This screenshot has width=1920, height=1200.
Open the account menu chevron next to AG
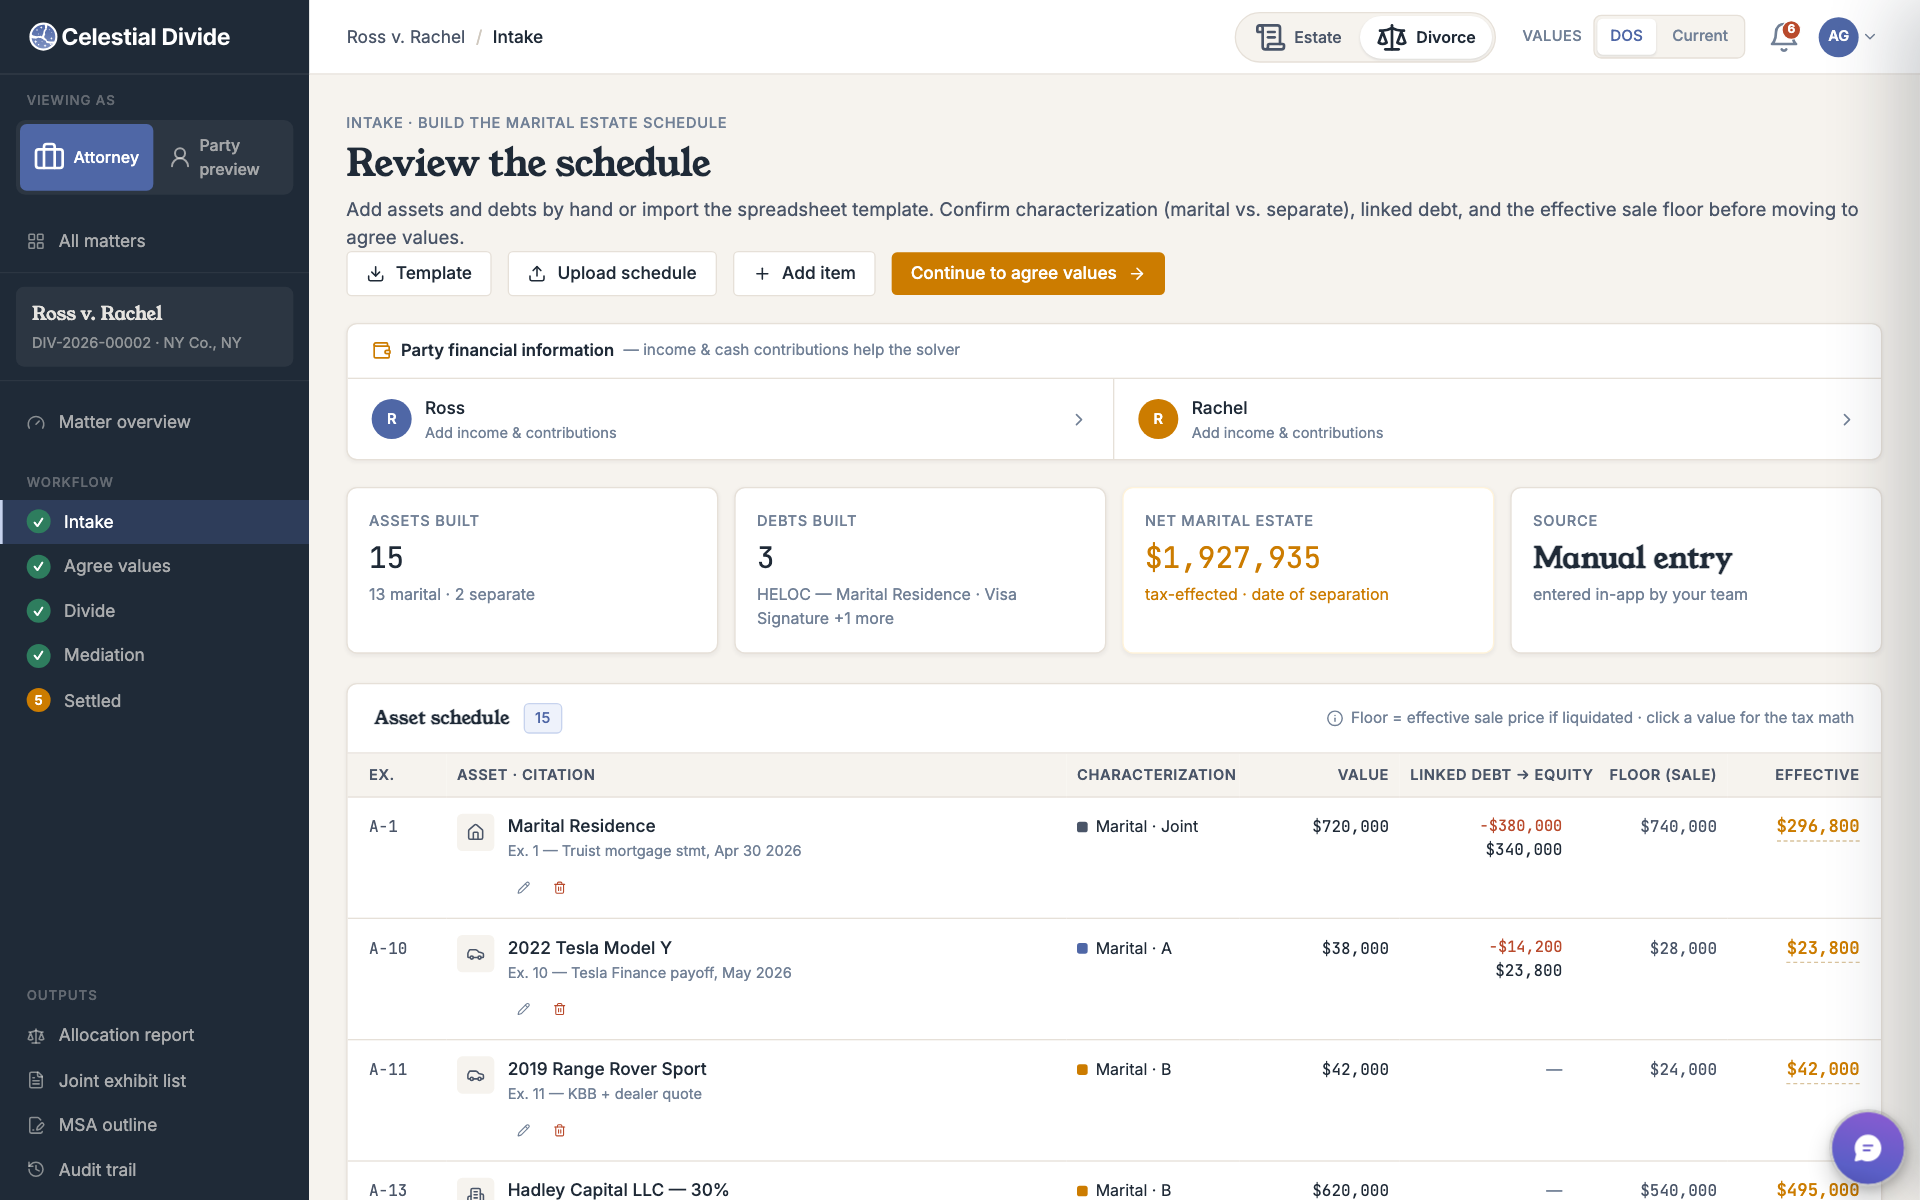(x=1870, y=37)
